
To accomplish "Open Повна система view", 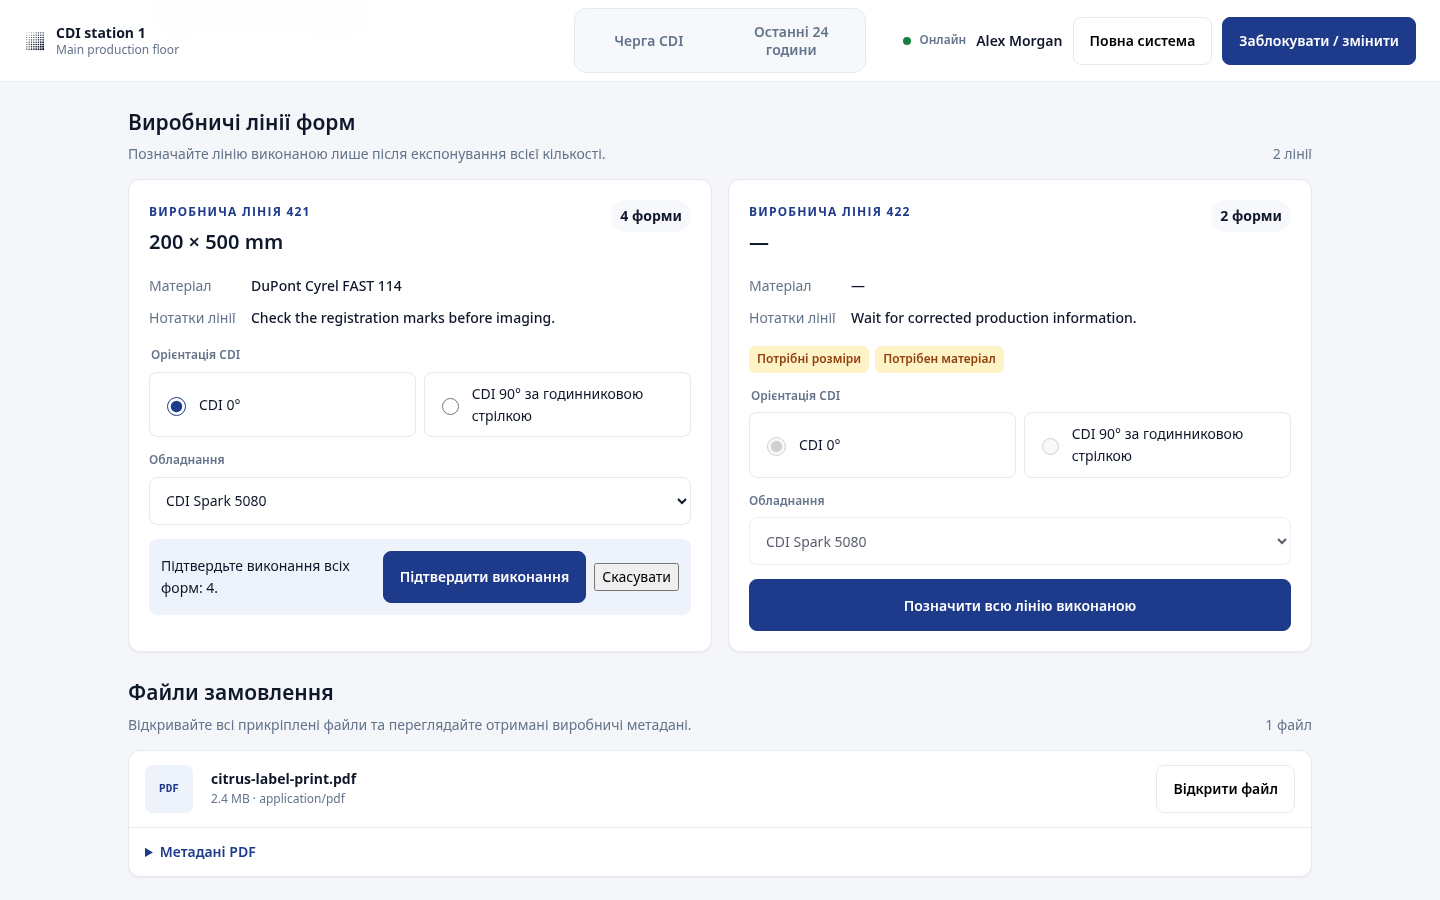I will pyautogui.click(x=1142, y=41).
